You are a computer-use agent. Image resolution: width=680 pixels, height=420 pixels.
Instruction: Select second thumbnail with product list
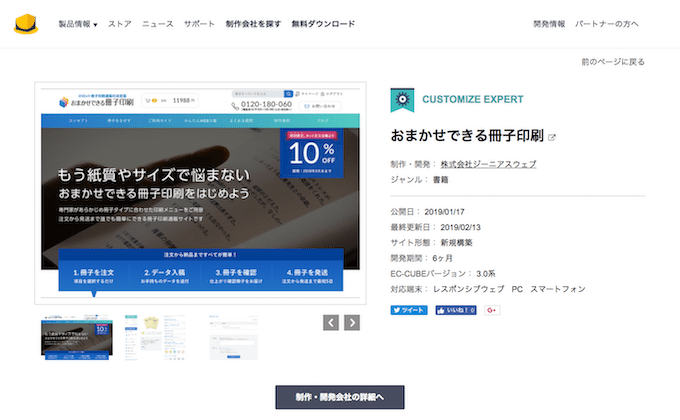tap(155, 338)
